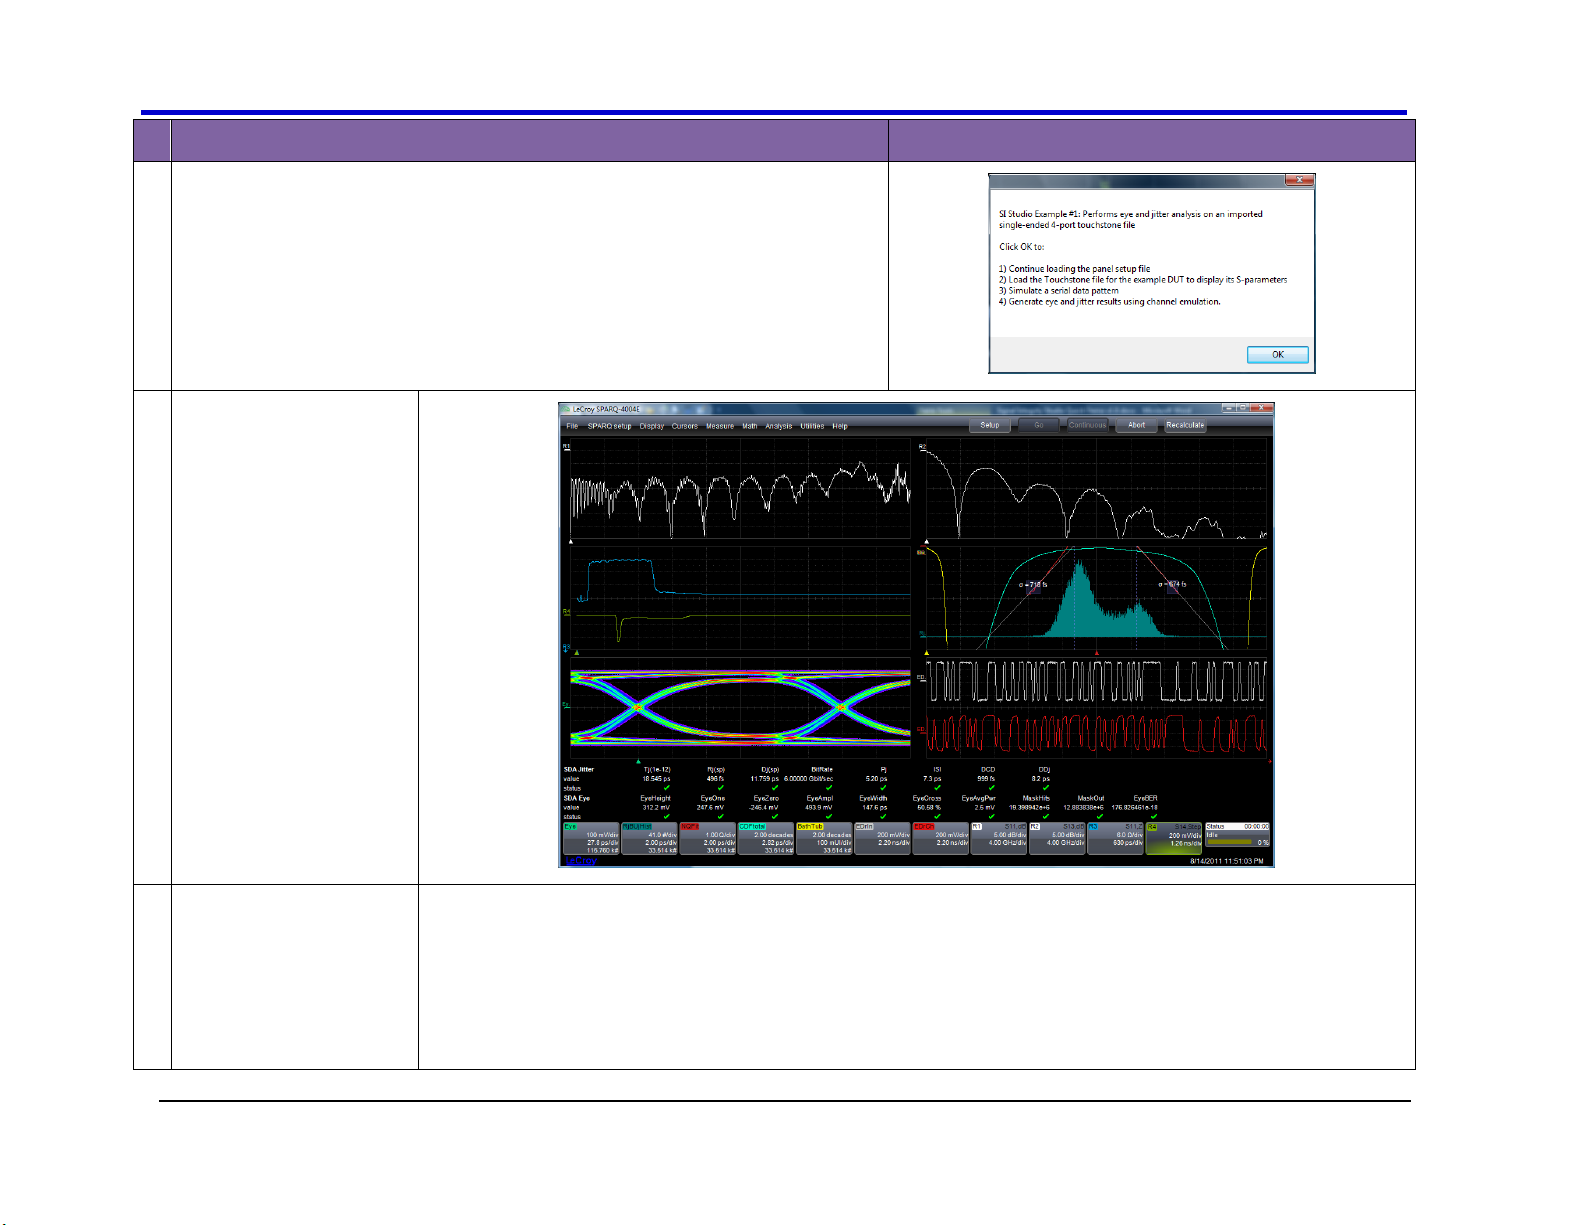Open the R3 S11 Z descriptor box
1585x1225 pixels.
pyautogui.click(x=1116, y=839)
